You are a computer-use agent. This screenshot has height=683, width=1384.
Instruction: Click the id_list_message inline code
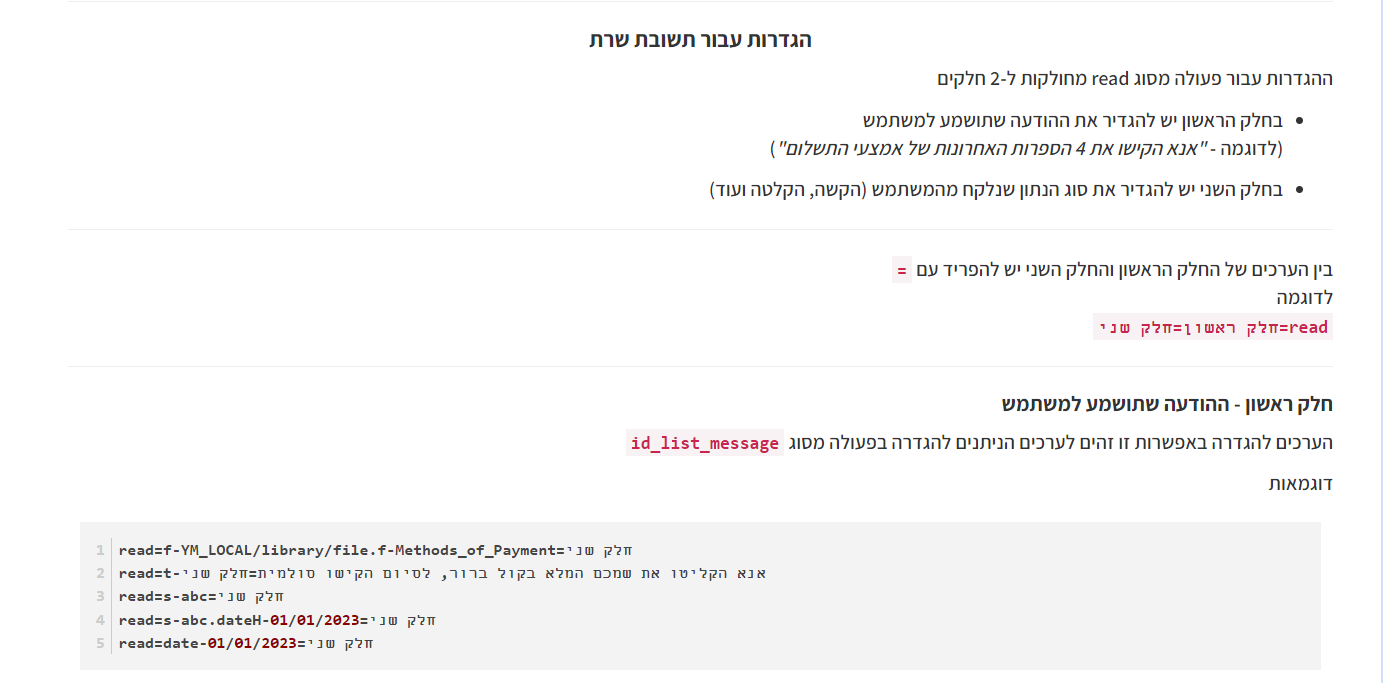pyautogui.click(x=705, y=443)
